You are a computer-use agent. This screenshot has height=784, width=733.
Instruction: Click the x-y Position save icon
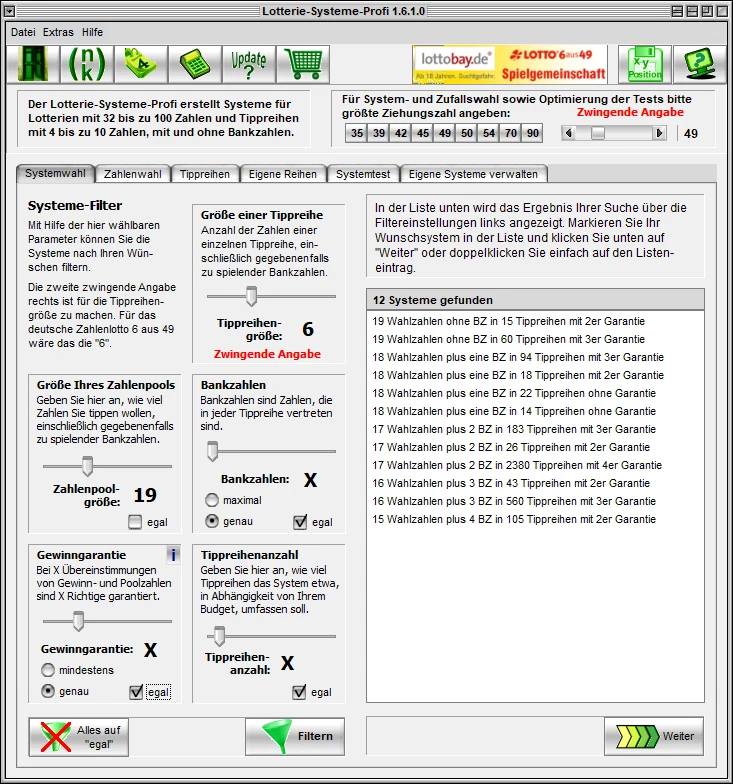pos(645,64)
